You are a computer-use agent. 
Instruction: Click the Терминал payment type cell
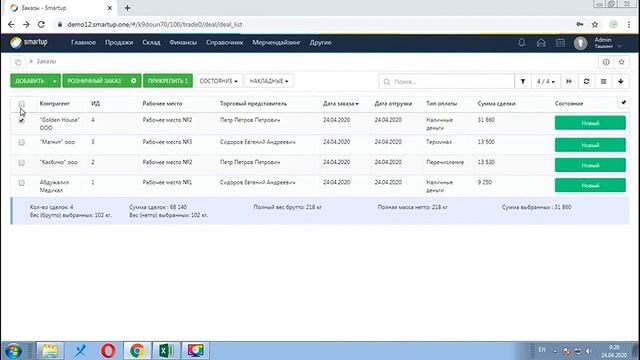[x=439, y=142]
